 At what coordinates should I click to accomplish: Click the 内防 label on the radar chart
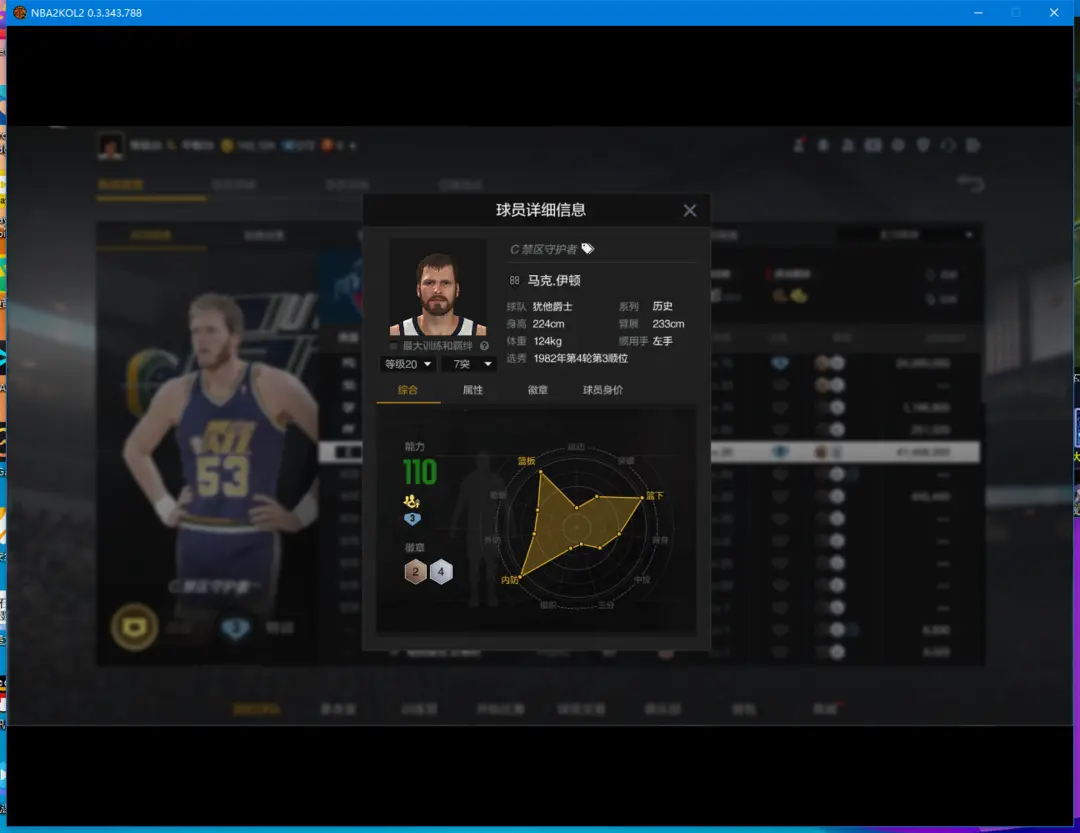click(x=510, y=580)
